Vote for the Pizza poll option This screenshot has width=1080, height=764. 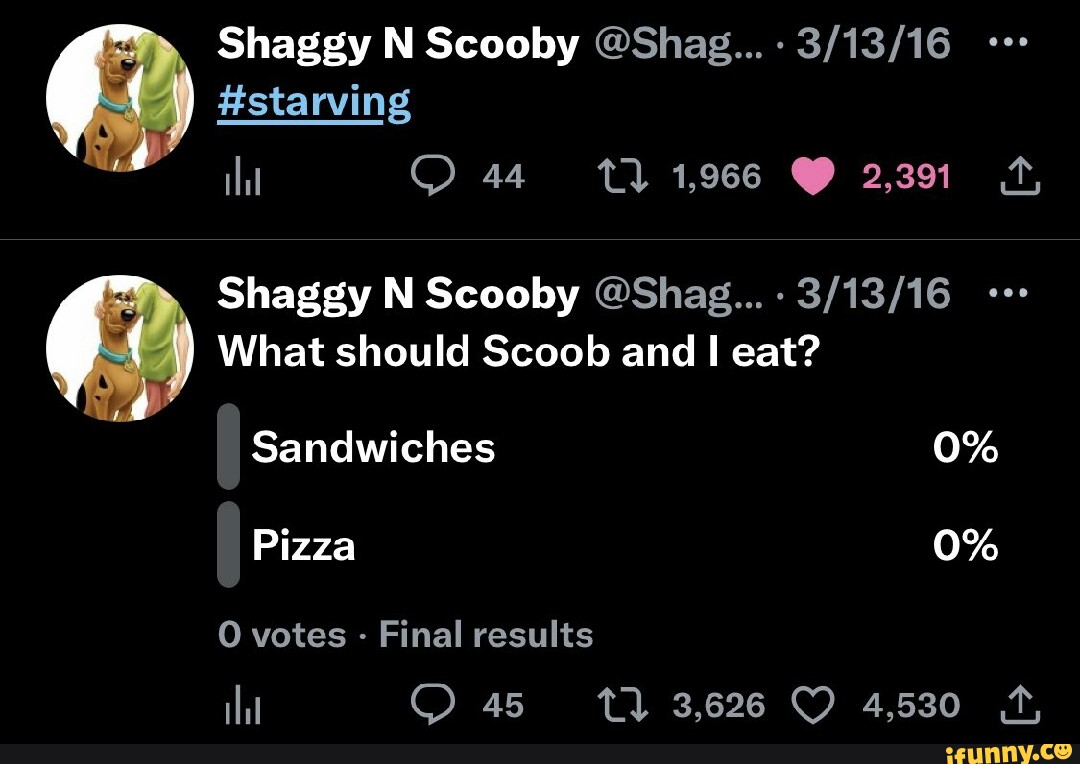[x=305, y=546]
